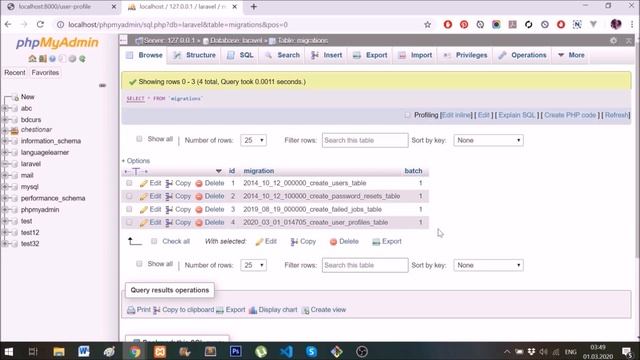Click Display chart icon
This screenshot has height=360, width=640.
tap(253, 310)
